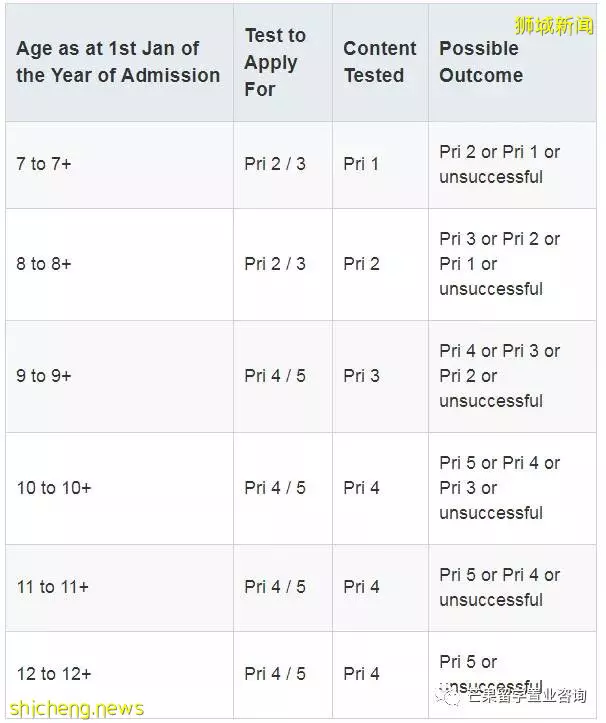Screen dimensions: 606x723
Task: Select the 'Test to Apply For' column header
Action: (283, 63)
